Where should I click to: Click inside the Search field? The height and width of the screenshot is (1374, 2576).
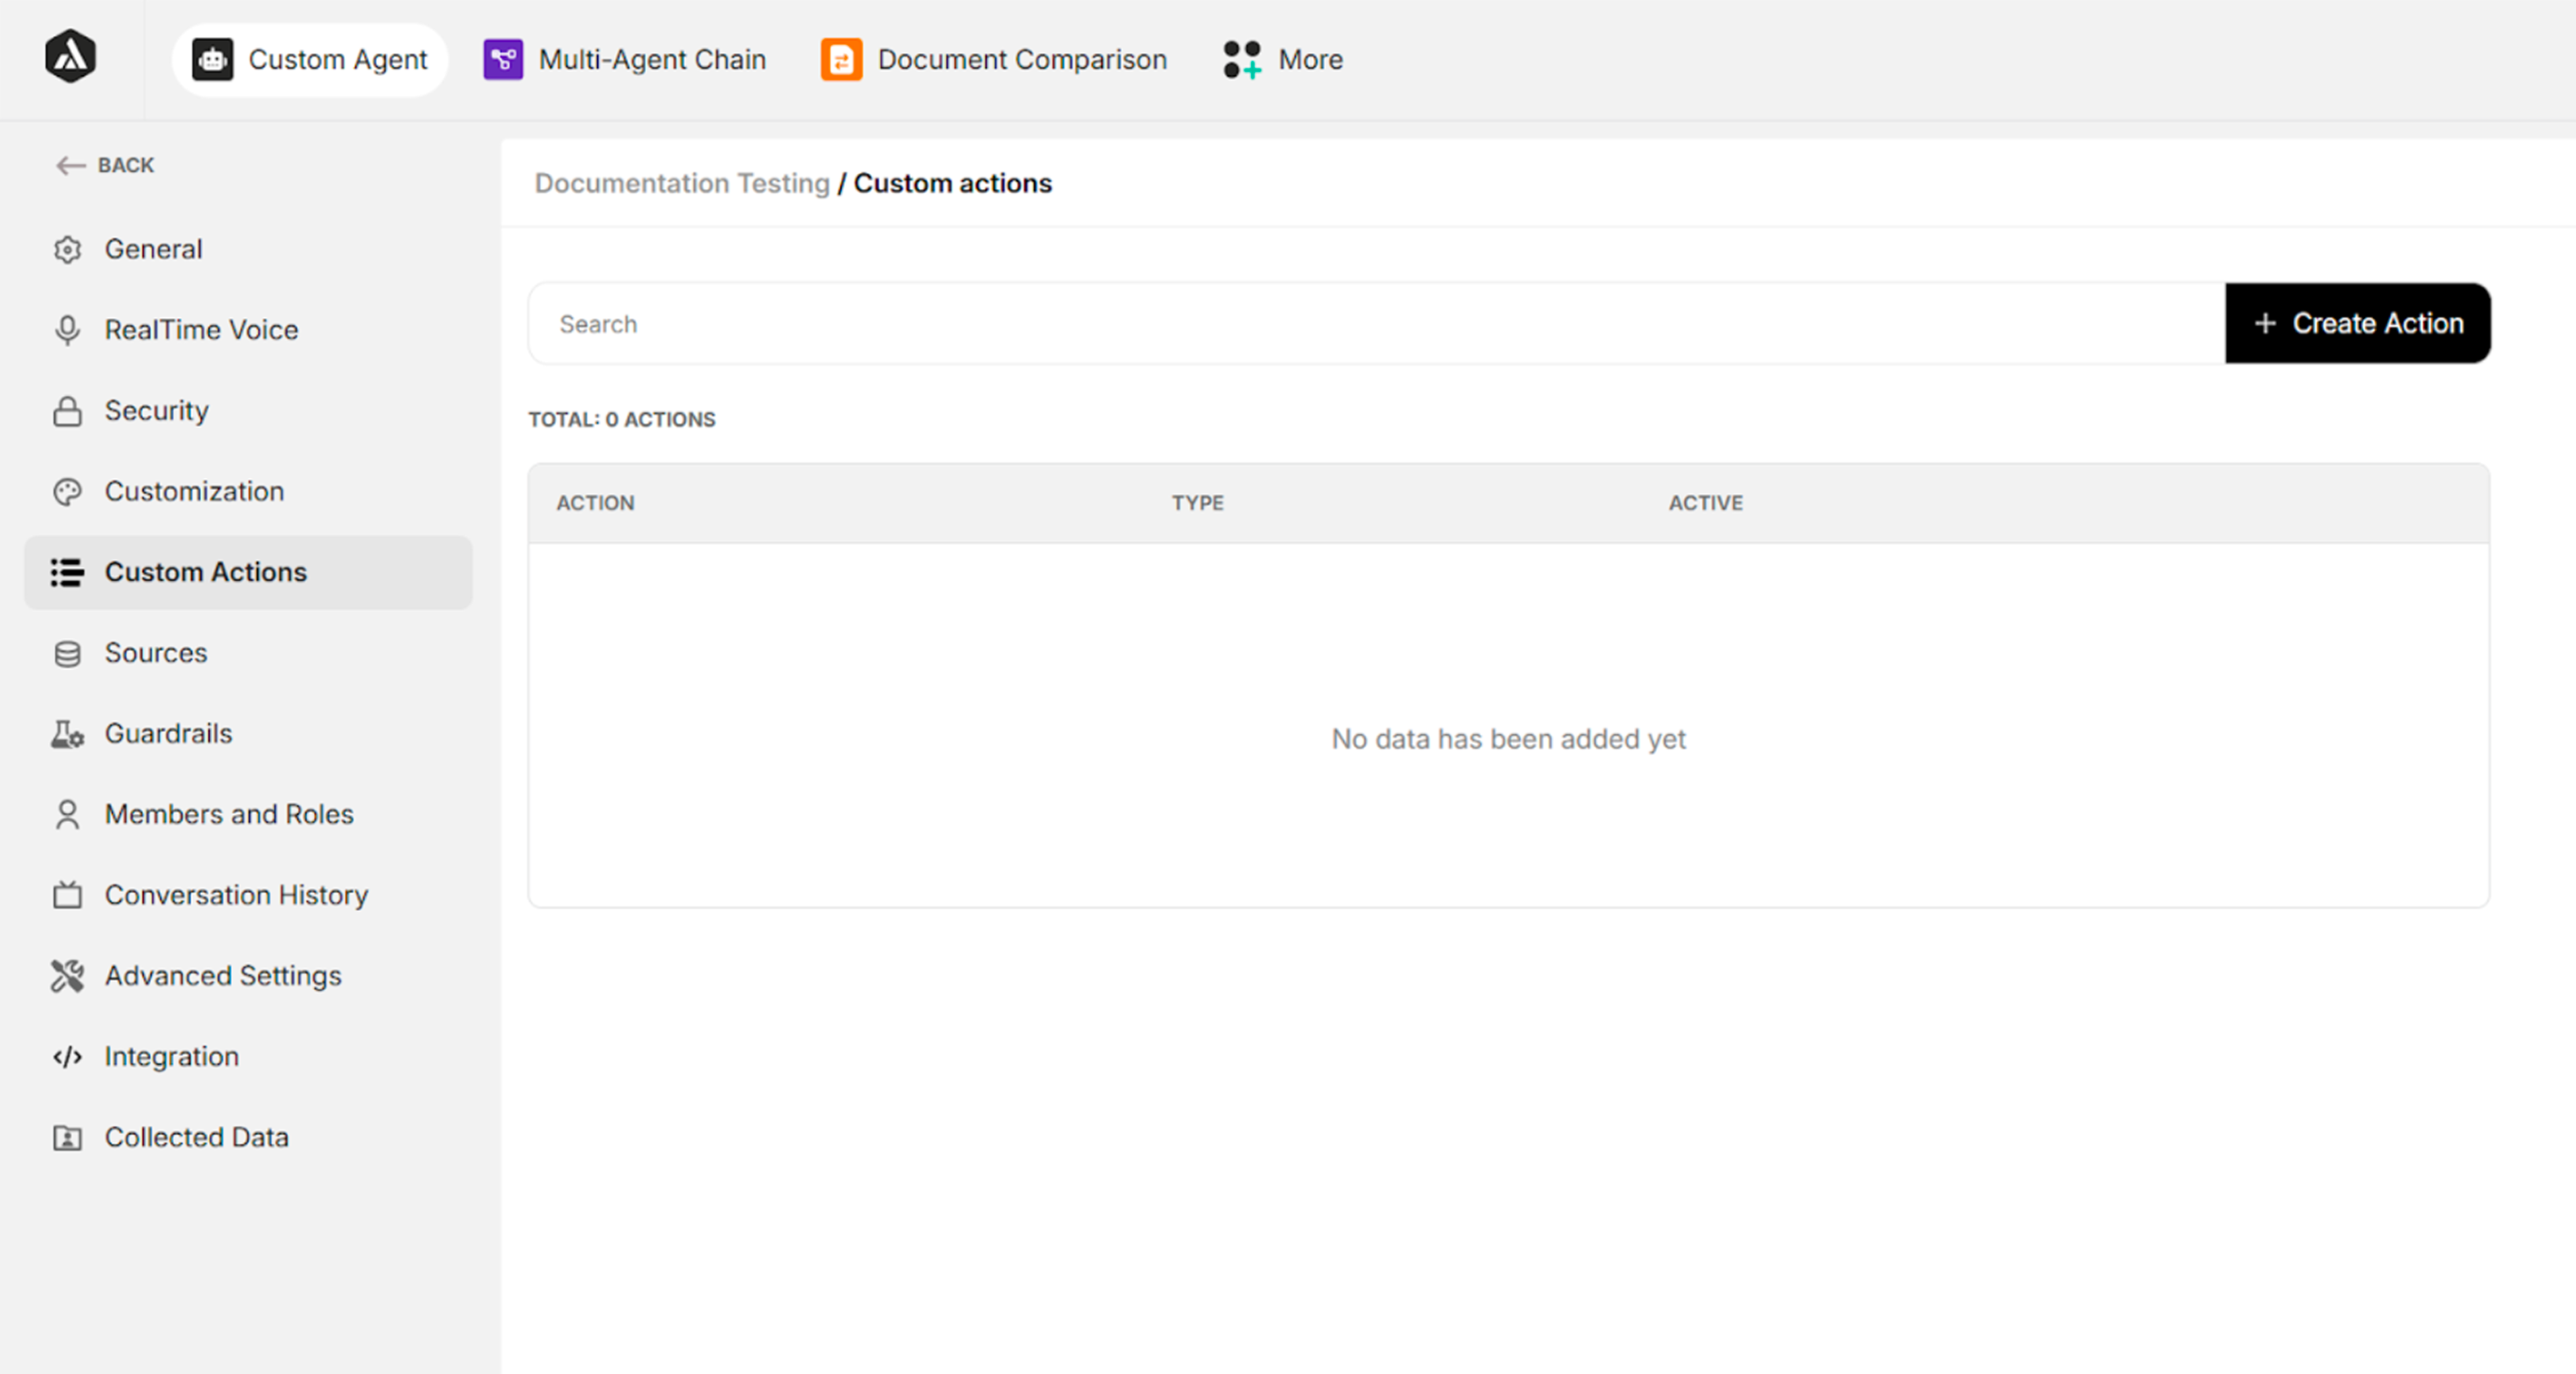[x=900, y=323]
